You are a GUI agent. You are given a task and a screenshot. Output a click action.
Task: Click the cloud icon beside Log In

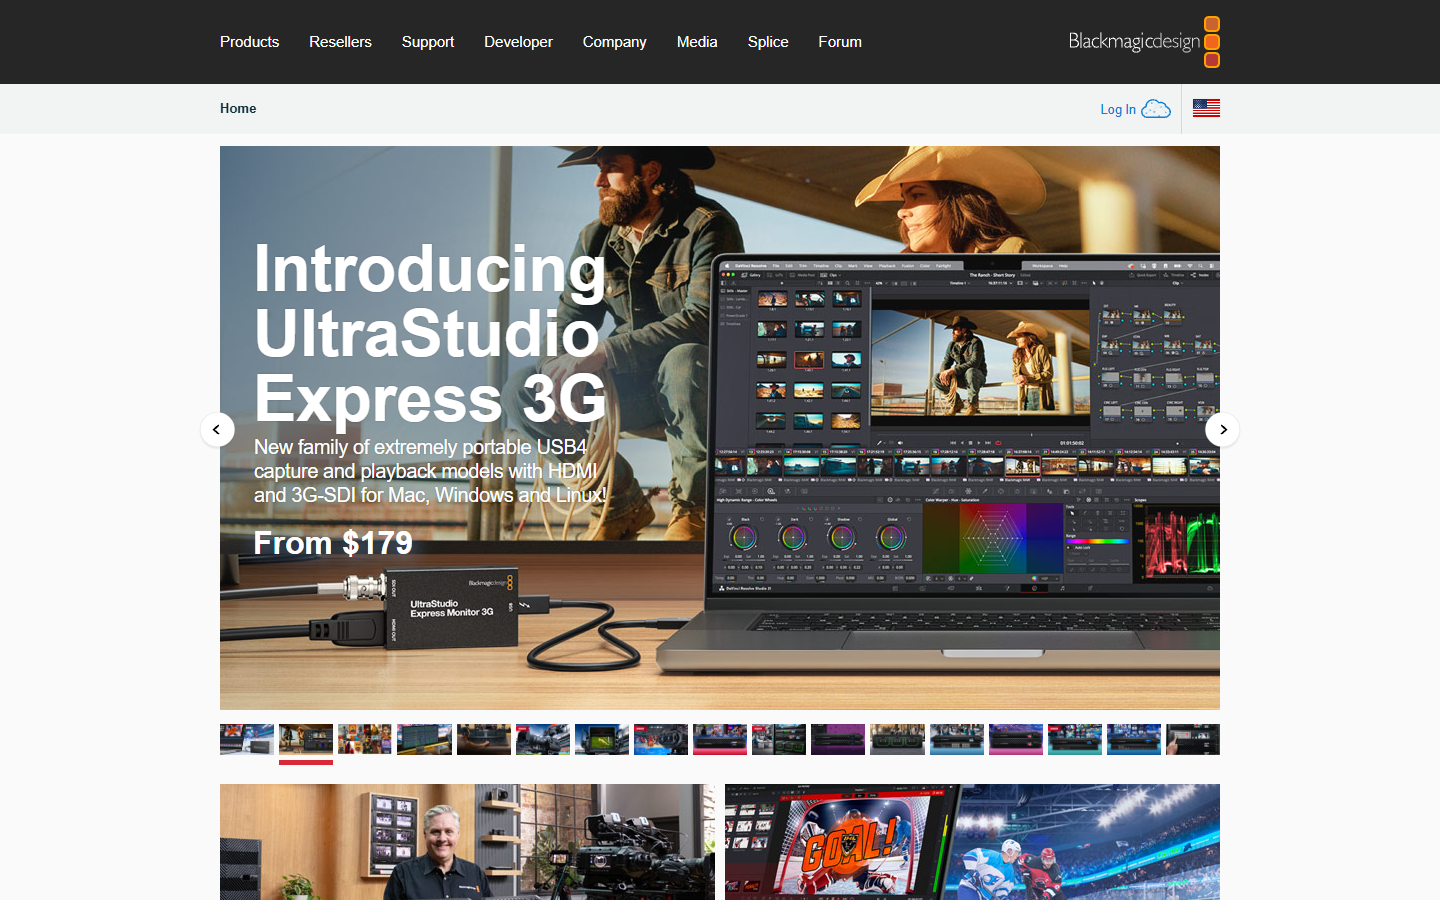[1156, 108]
